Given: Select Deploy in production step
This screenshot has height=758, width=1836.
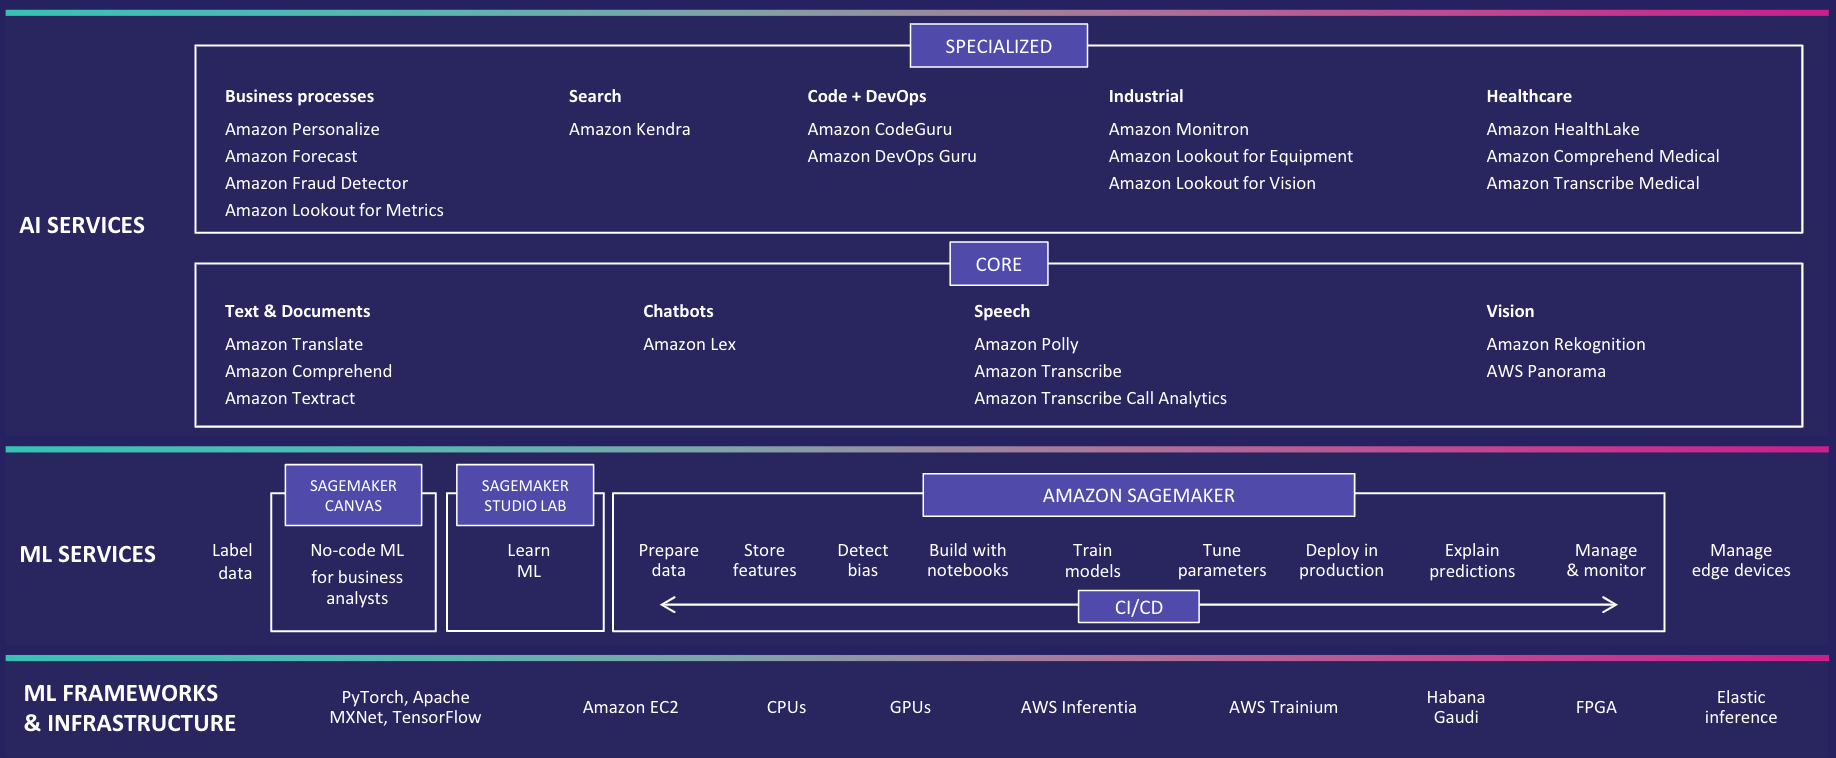Looking at the screenshot, I should (1341, 560).
